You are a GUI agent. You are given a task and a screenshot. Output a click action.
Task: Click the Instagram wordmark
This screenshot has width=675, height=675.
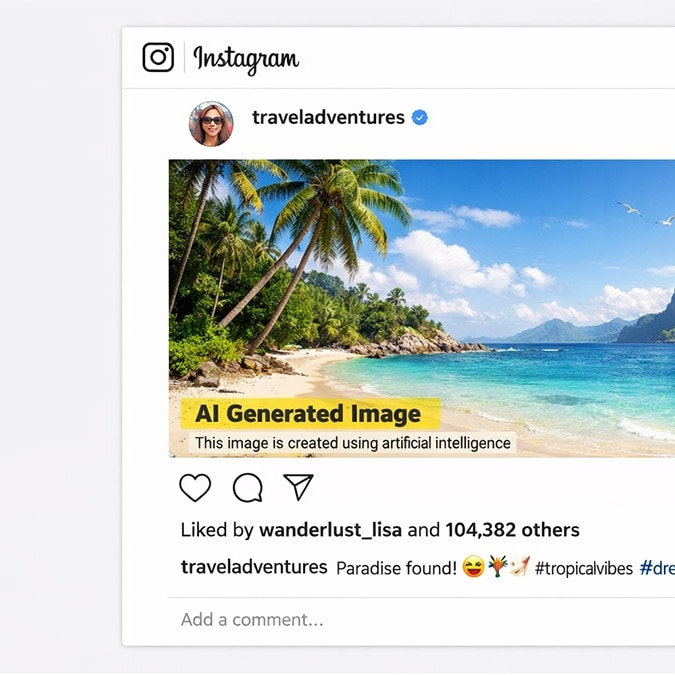(x=246, y=59)
